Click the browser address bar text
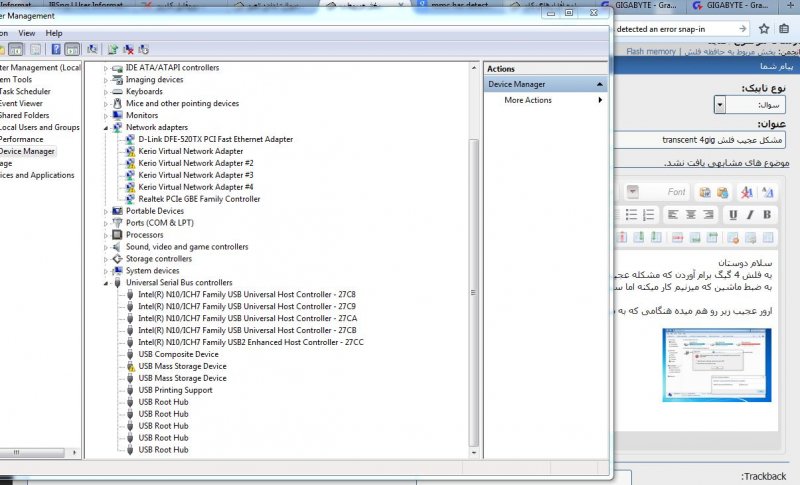Viewport: 800px width, 485px height. pyautogui.click(x=661, y=29)
